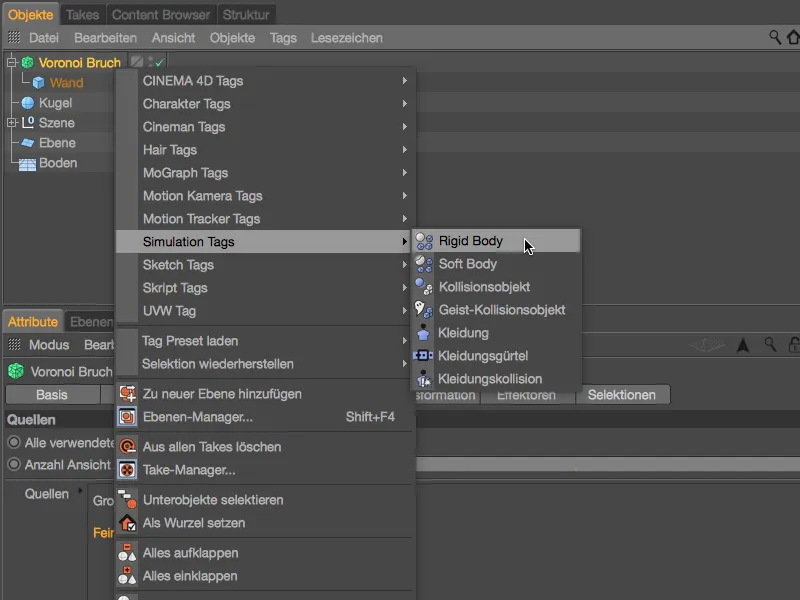Select the Kugel object in the tree
The image size is (800, 600).
(55, 103)
